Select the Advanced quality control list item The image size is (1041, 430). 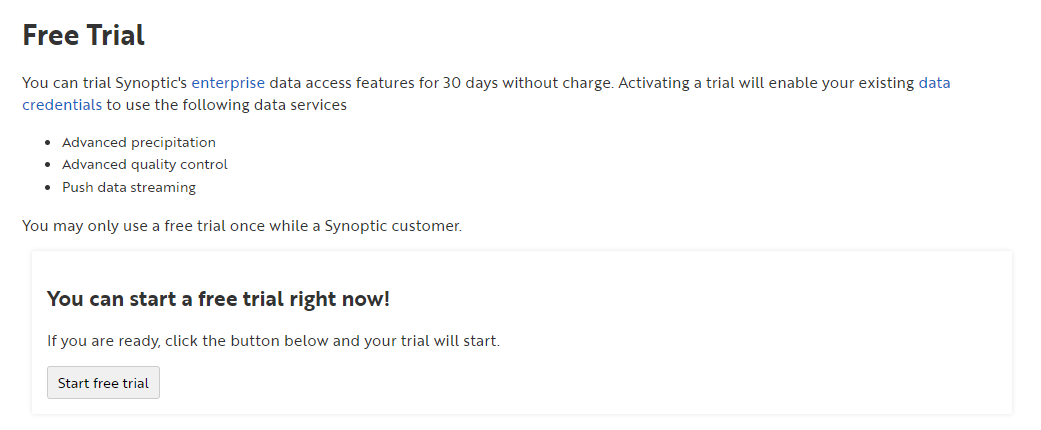[145, 165]
